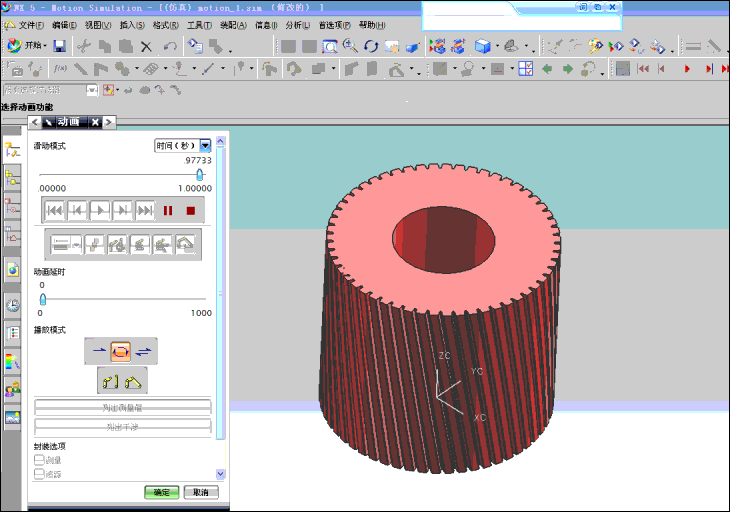Toggle the checkbox below 测量
The width and height of the screenshot is (730, 512).
pyautogui.click(x=39, y=474)
